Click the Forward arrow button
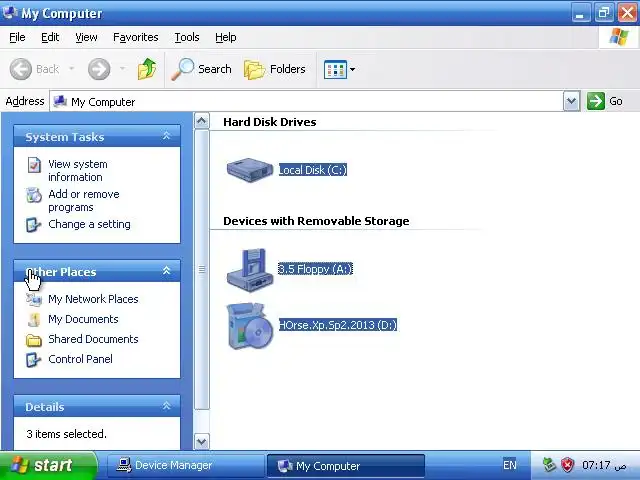The height and width of the screenshot is (480, 640). coord(99,69)
